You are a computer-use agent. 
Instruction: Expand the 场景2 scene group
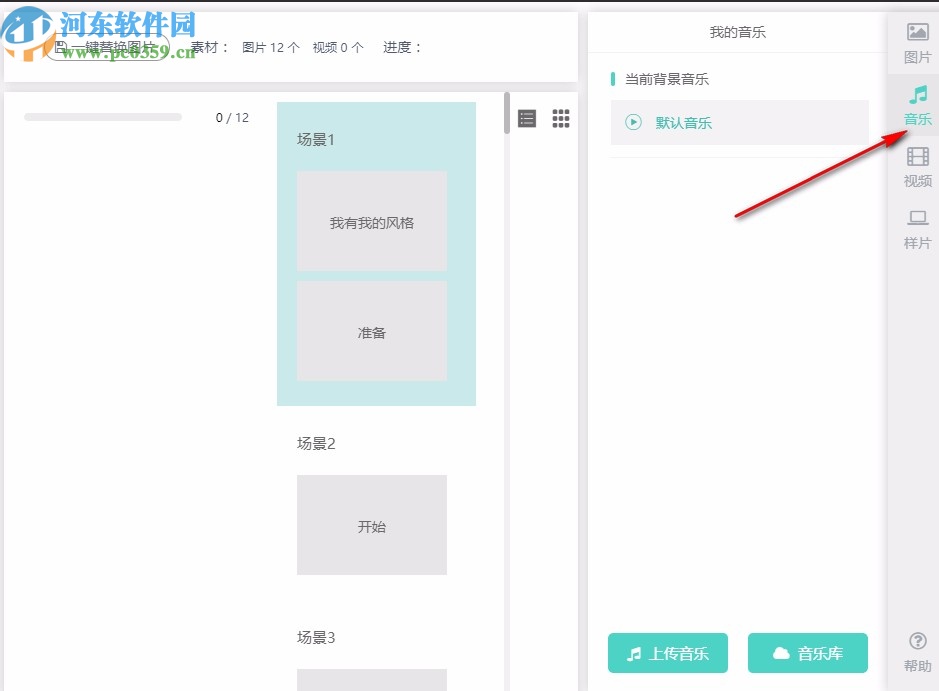click(314, 443)
